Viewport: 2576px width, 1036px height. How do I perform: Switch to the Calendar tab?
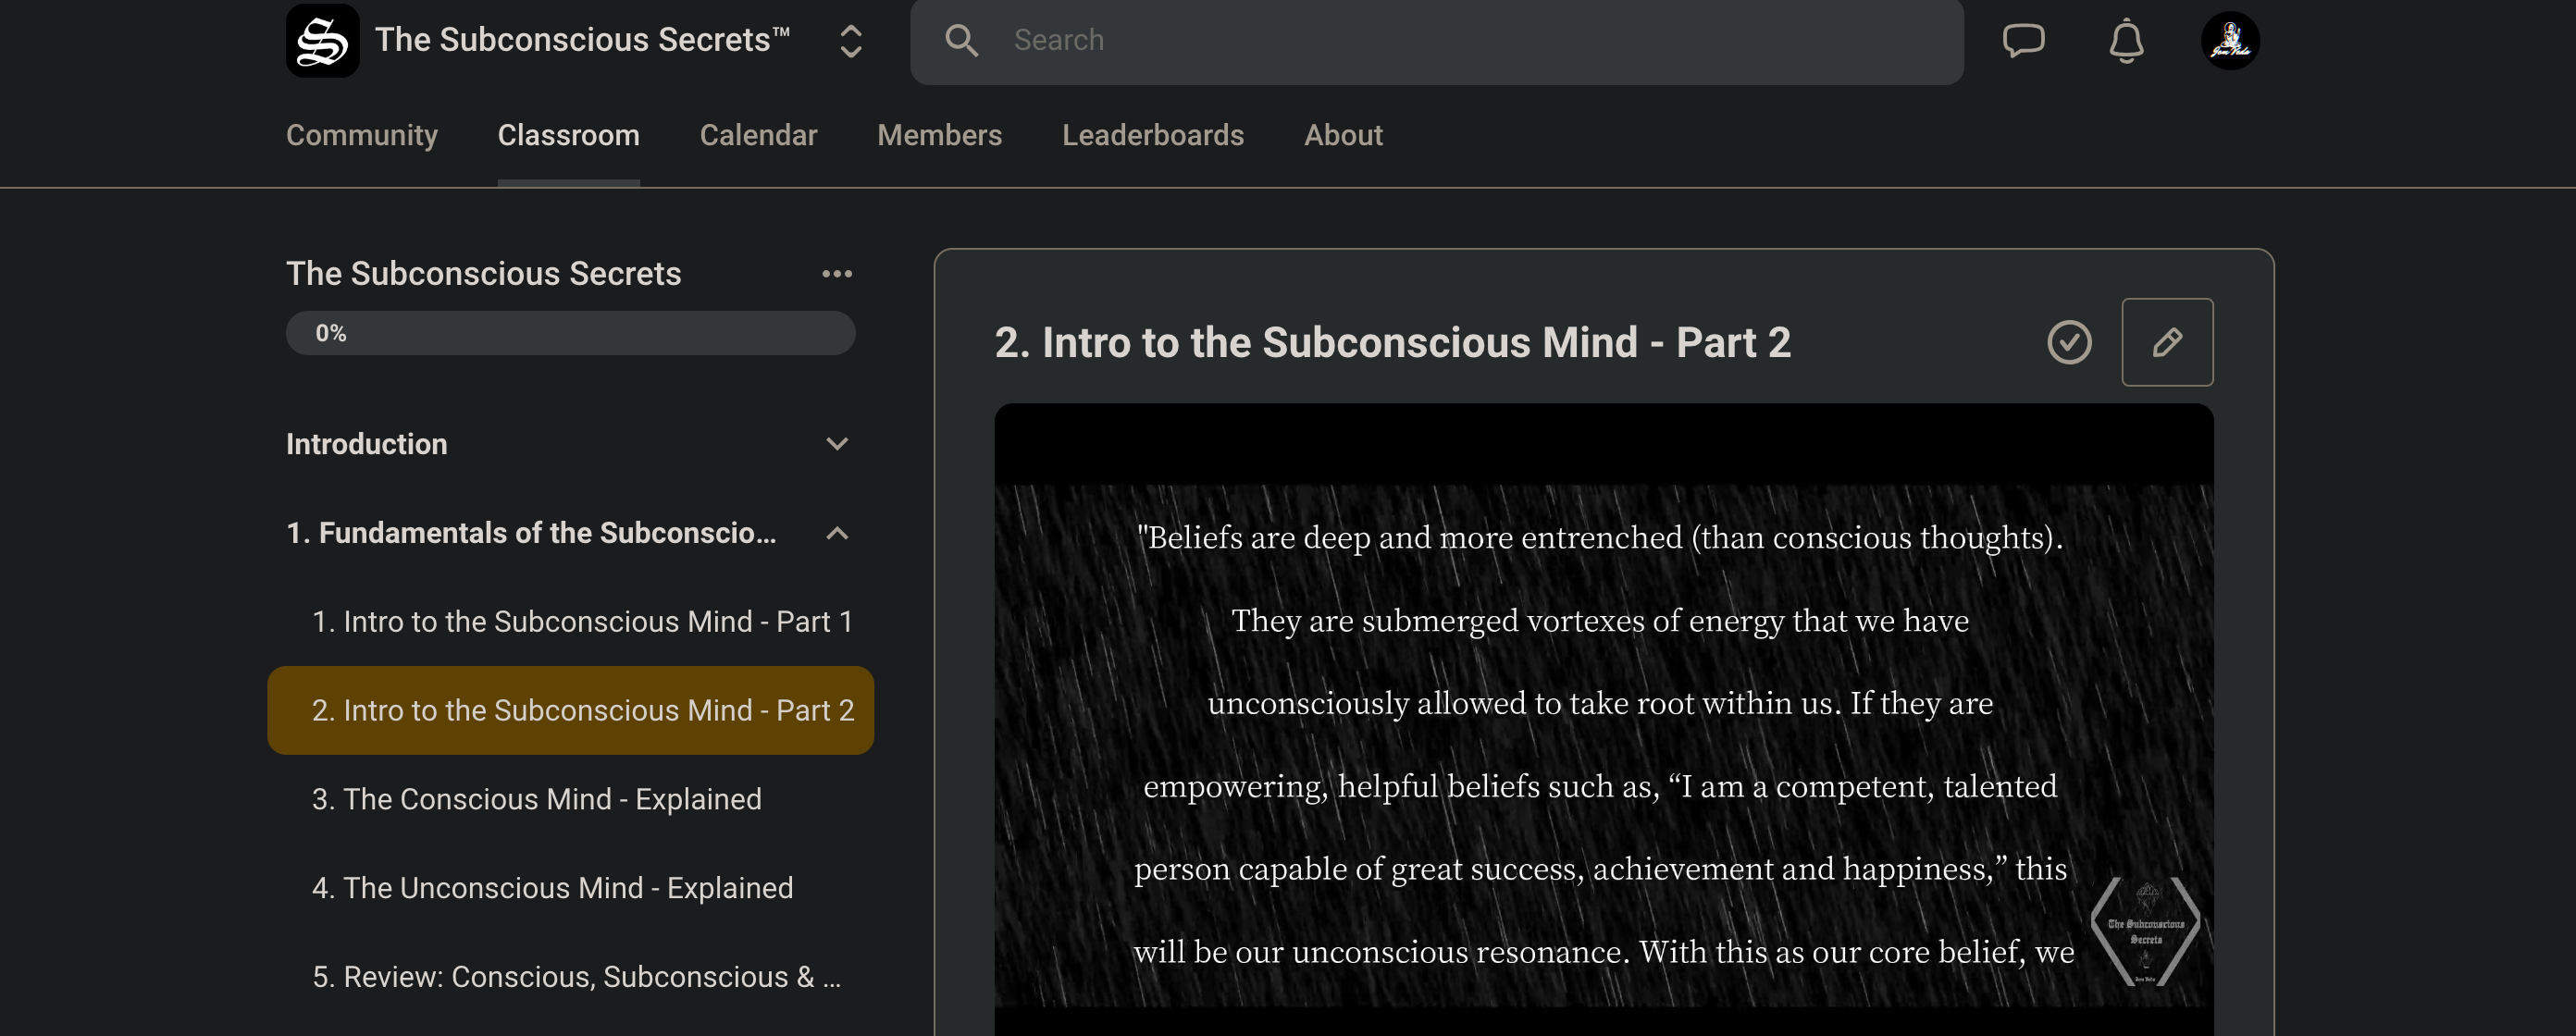758,135
